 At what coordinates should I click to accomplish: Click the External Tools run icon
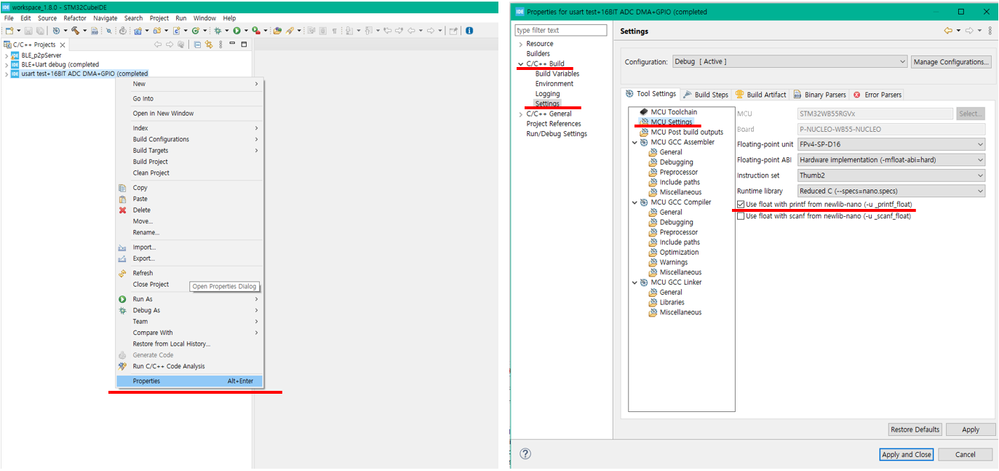[257, 31]
